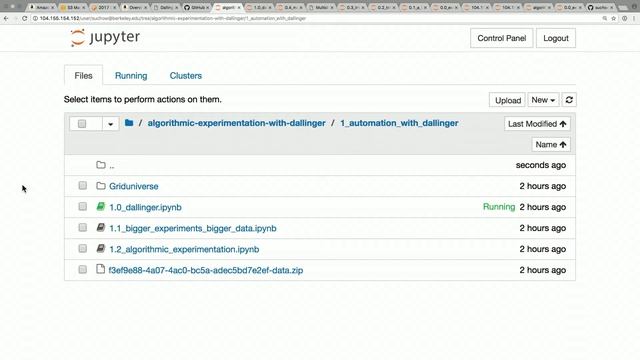Click the notebook icon for 1.1_bigger_experiments_bigger_data
Image resolution: width=640 pixels, height=360 pixels.
coord(101,228)
